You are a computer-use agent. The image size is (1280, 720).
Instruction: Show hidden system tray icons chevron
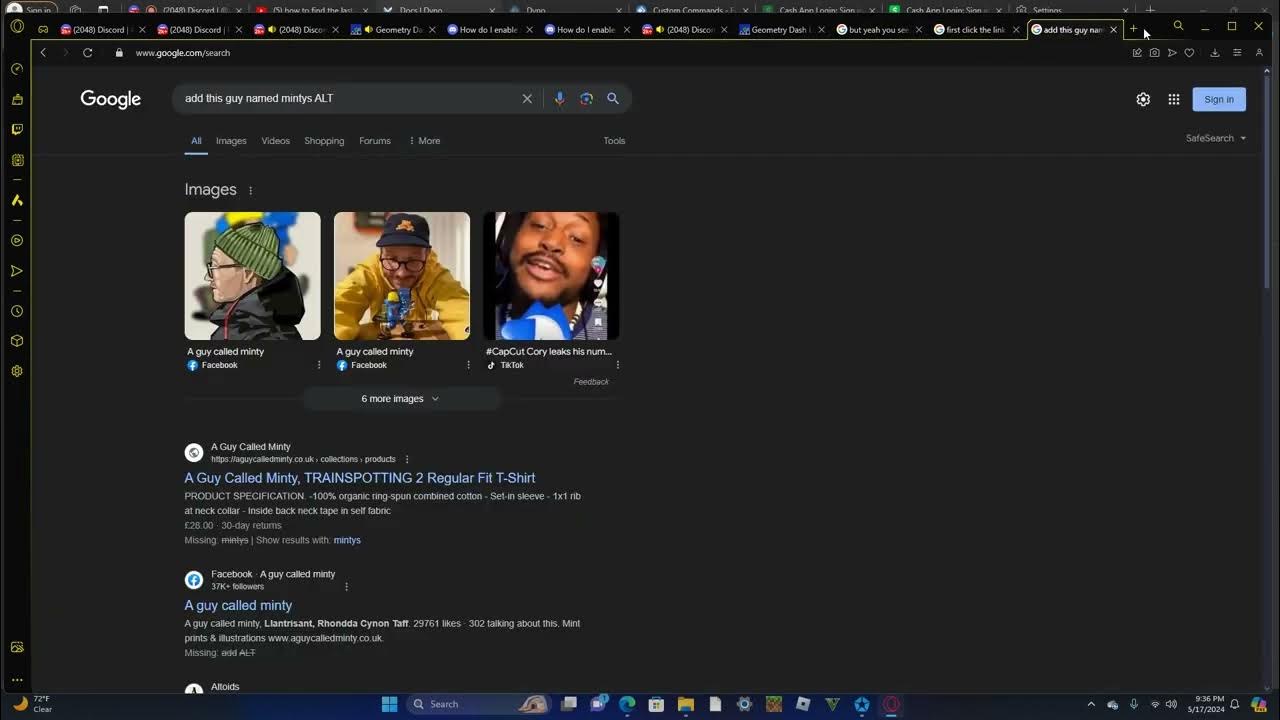click(x=1091, y=704)
